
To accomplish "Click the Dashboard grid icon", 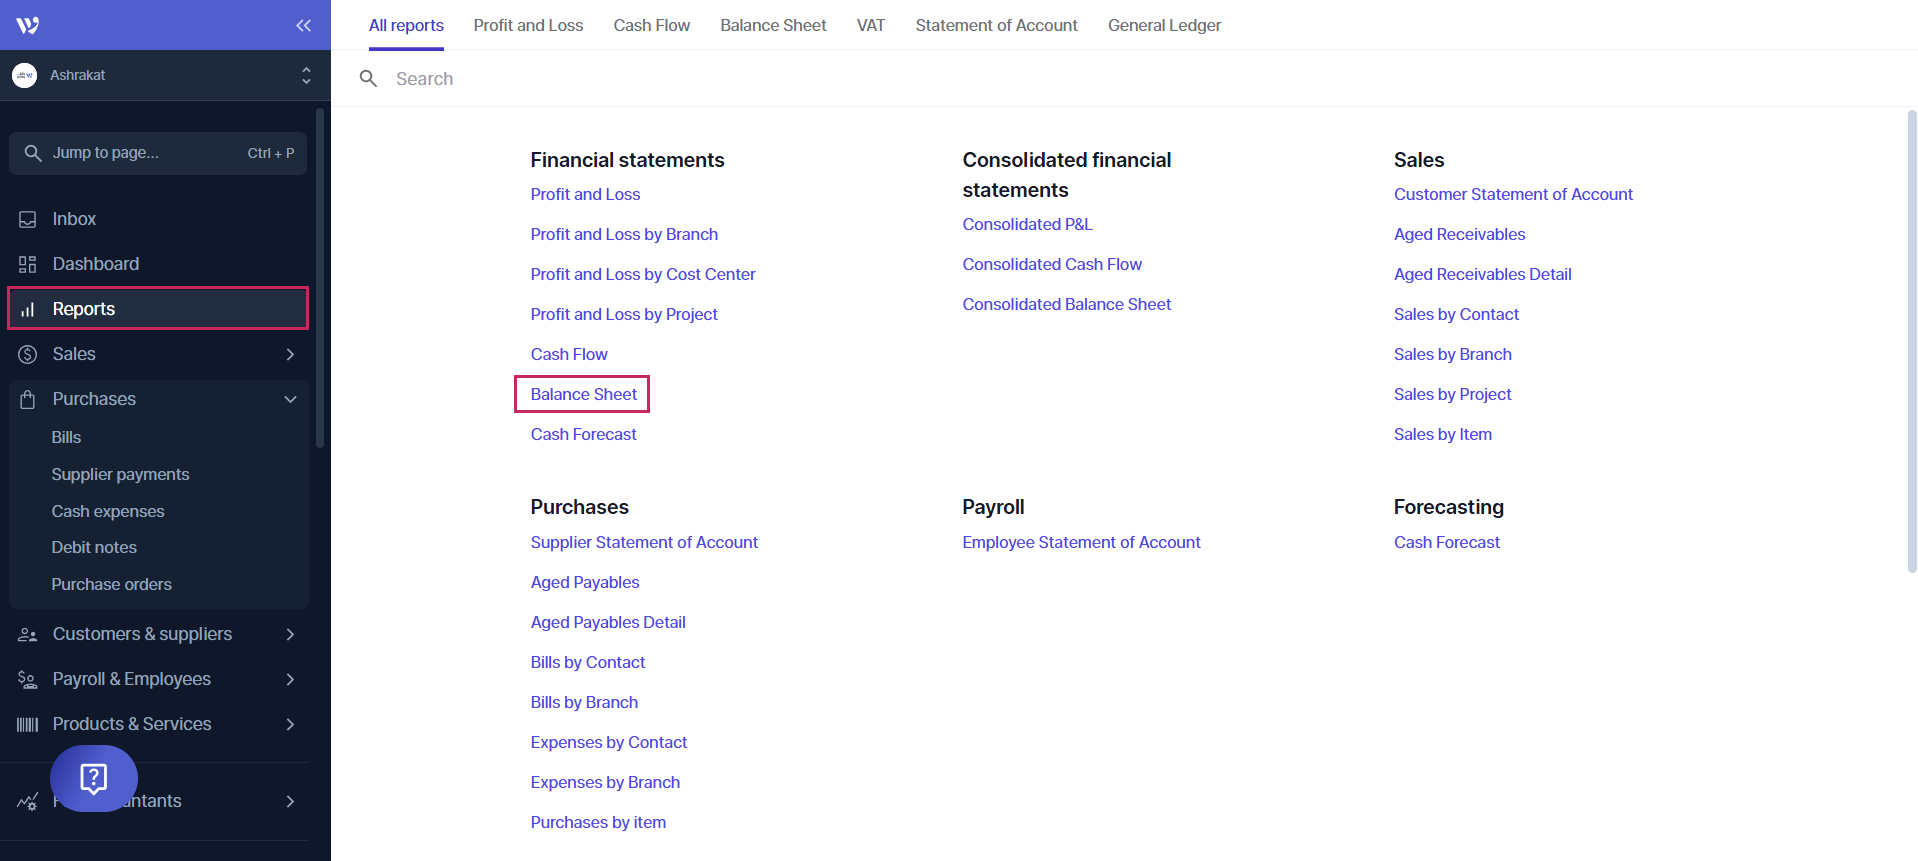I will pos(28,264).
